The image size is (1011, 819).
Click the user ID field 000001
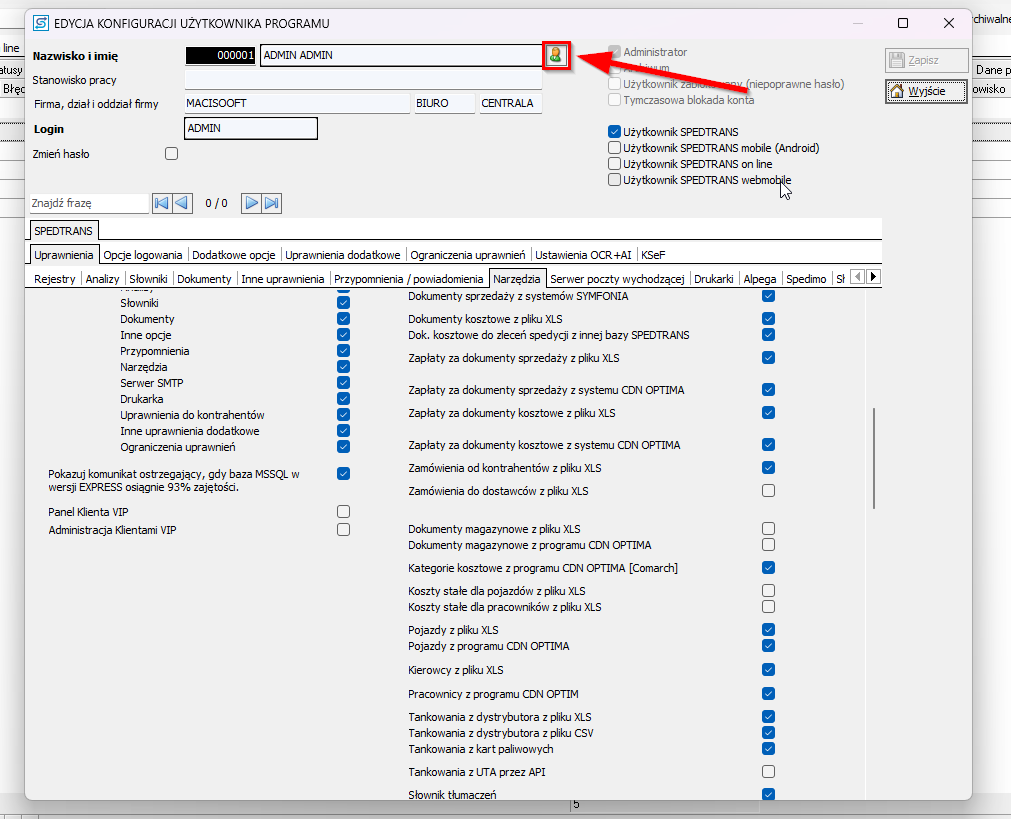[221, 55]
